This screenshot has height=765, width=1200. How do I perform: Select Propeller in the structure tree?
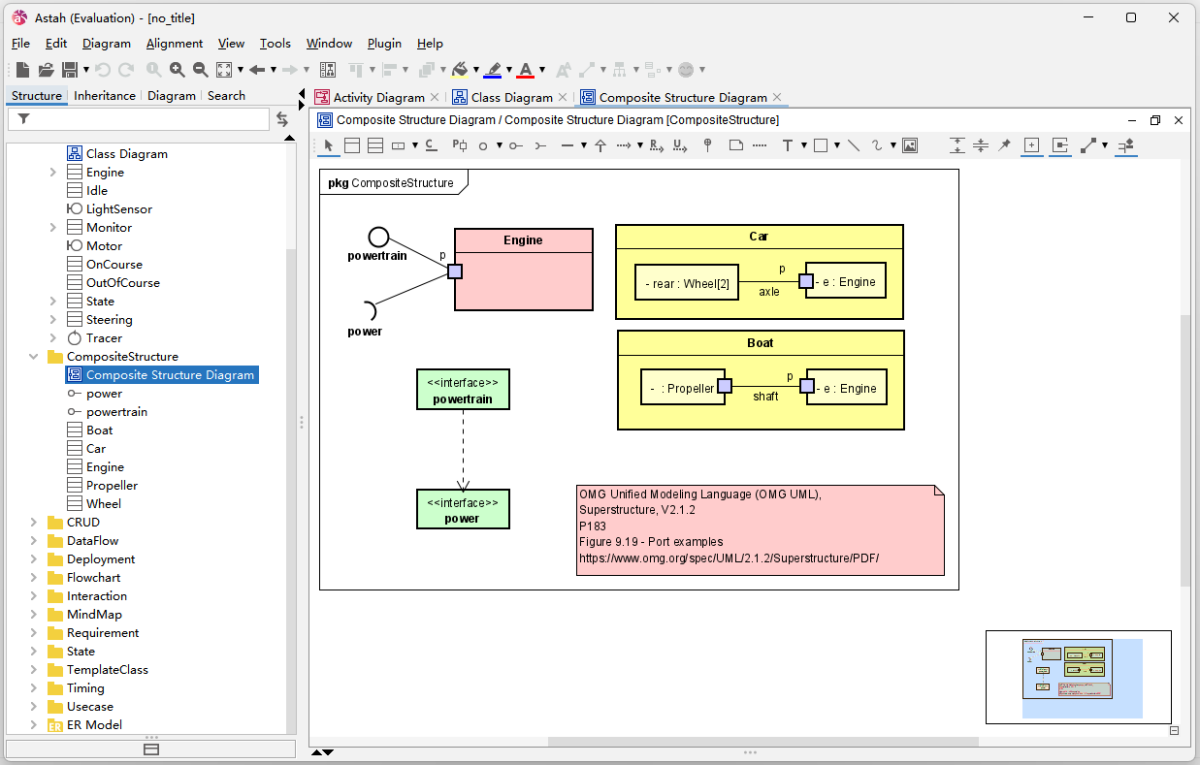pos(111,486)
